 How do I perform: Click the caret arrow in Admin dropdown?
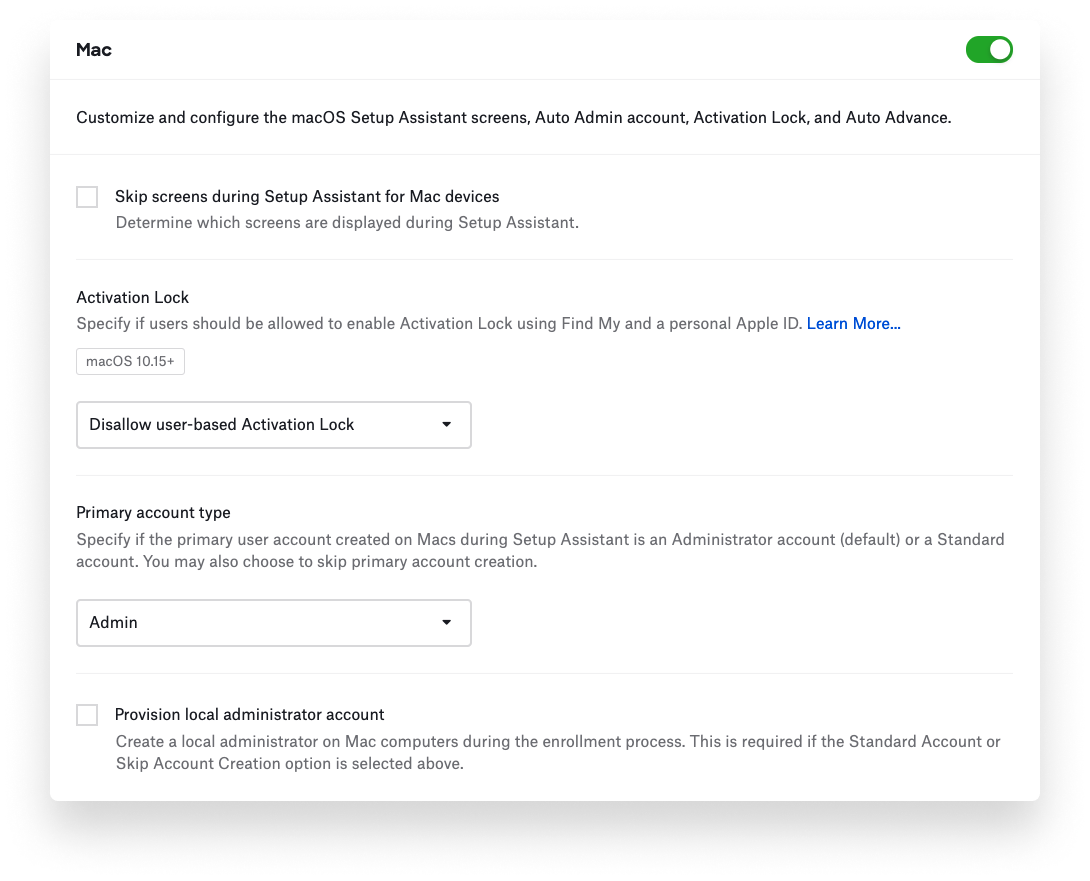447,623
